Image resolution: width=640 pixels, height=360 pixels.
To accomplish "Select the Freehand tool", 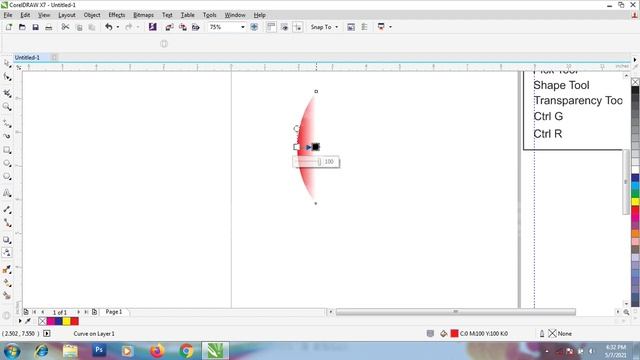I will 7,123.
